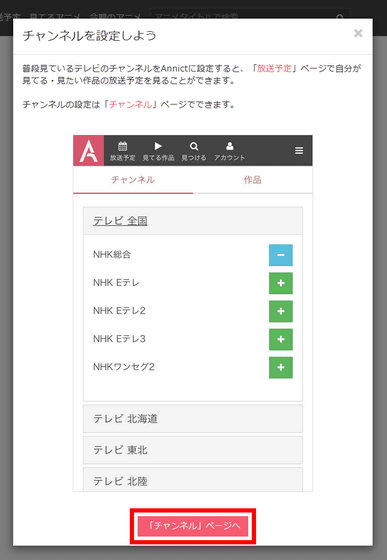The height and width of the screenshot is (560, 387).
Task: Add NHK Eテレ2 with the plus button
Action: coord(281,311)
